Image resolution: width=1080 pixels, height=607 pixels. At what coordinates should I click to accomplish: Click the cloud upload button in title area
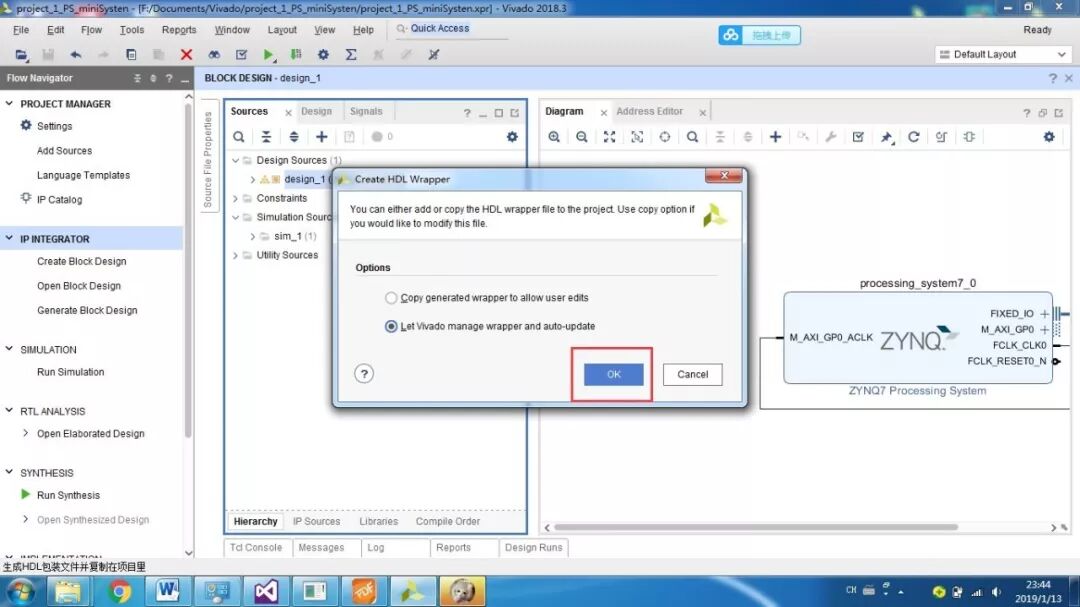759,35
